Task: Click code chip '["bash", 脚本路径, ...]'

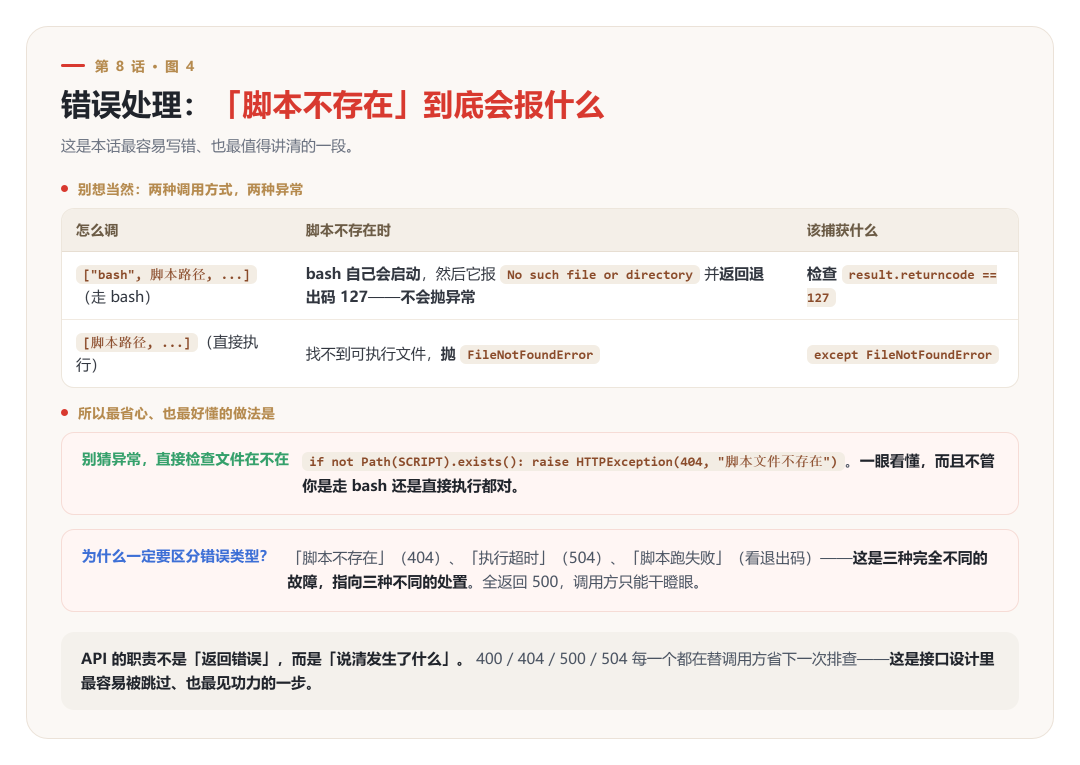Action: click(x=166, y=275)
